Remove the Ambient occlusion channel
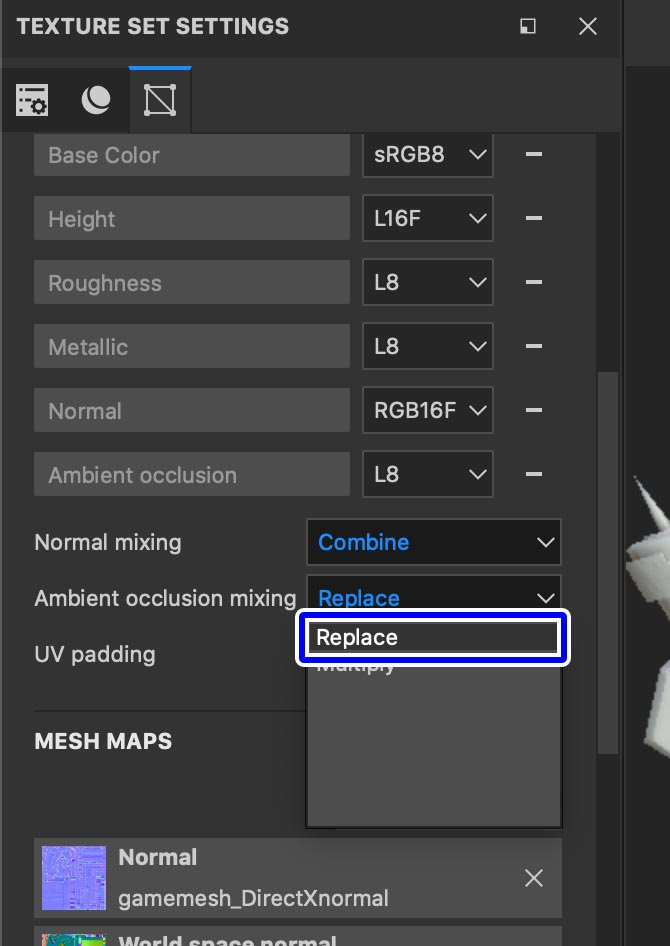This screenshot has height=946, width=670. tap(533, 474)
